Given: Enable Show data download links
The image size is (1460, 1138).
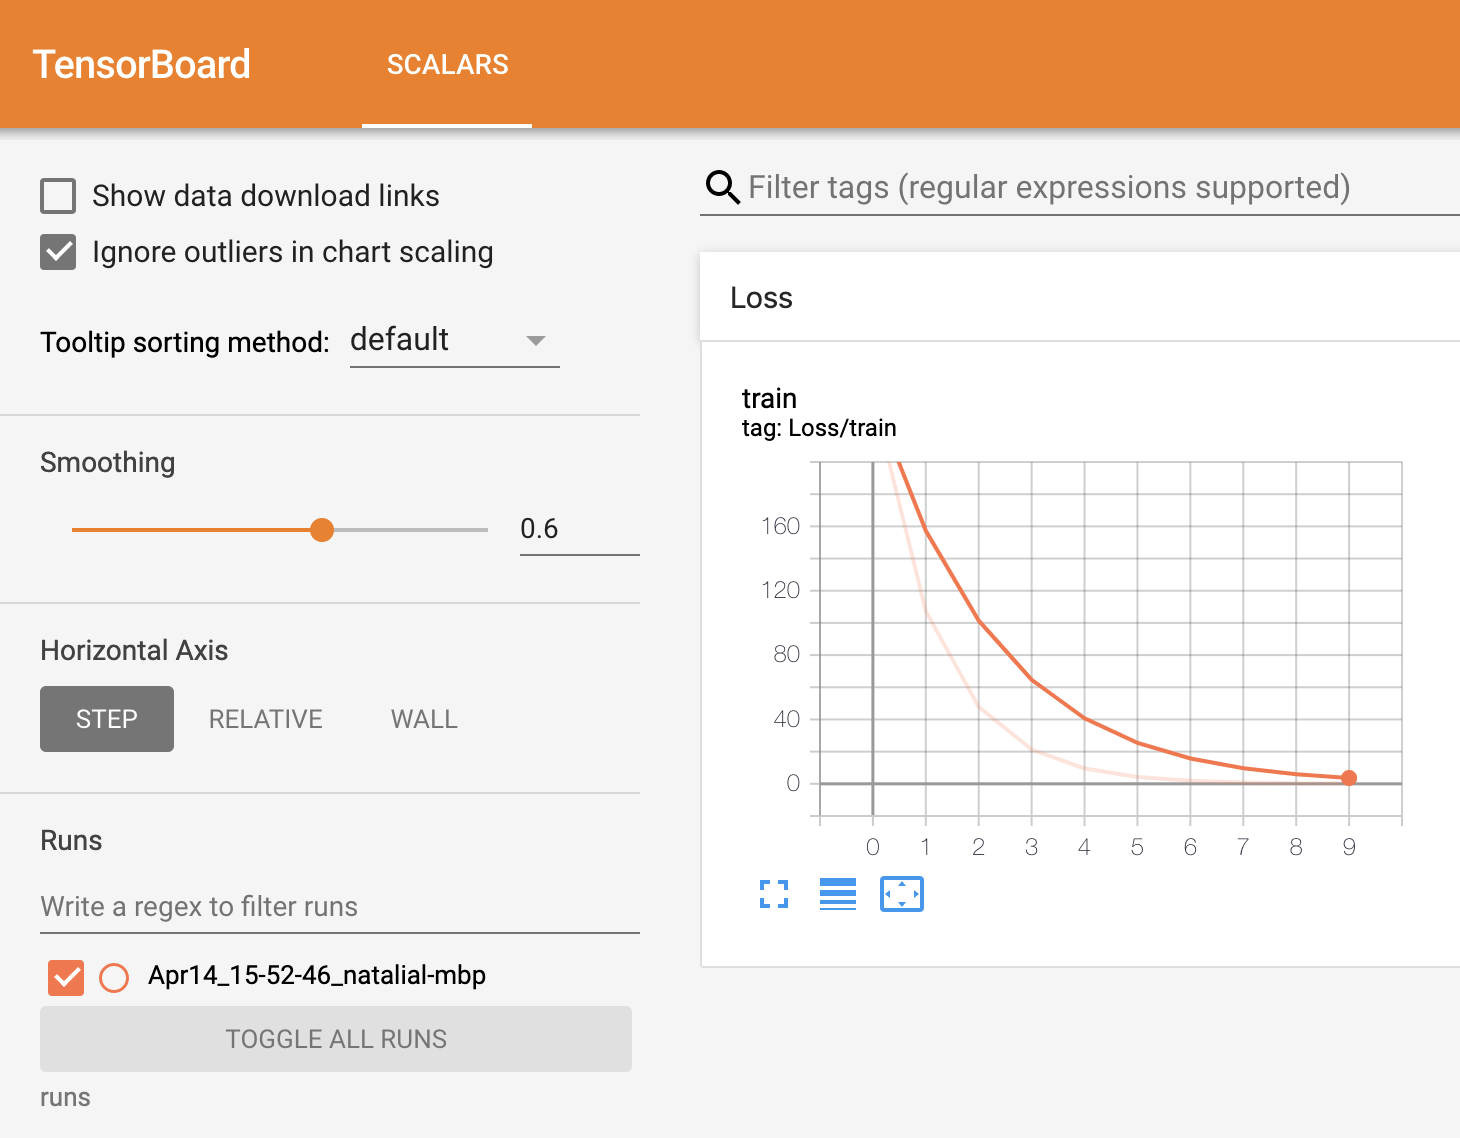Looking at the screenshot, I should point(57,196).
